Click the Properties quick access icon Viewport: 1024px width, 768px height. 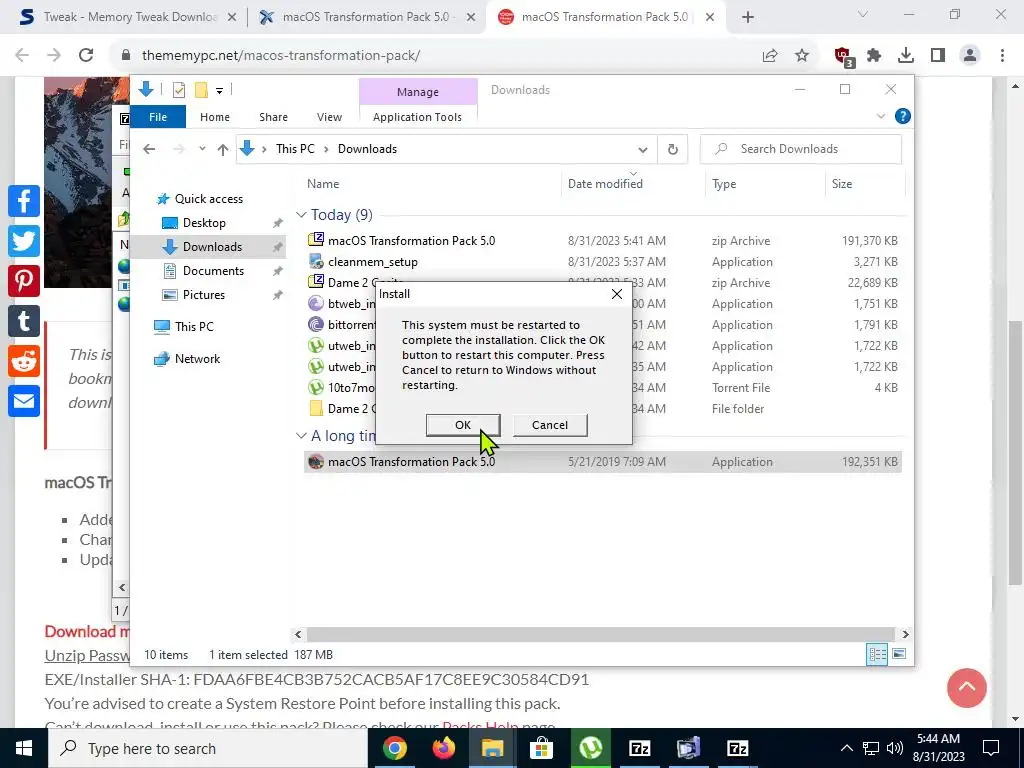[x=179, y=90]
